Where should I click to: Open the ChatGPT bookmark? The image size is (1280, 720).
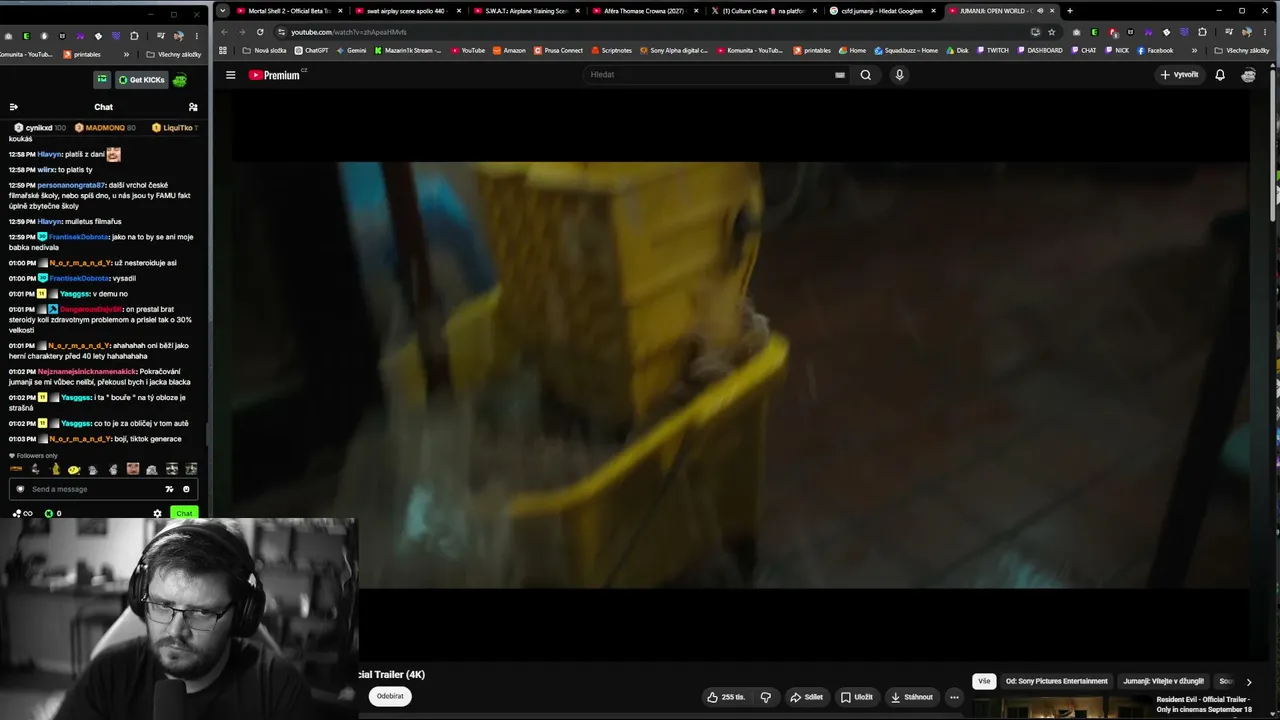(311, 50)
